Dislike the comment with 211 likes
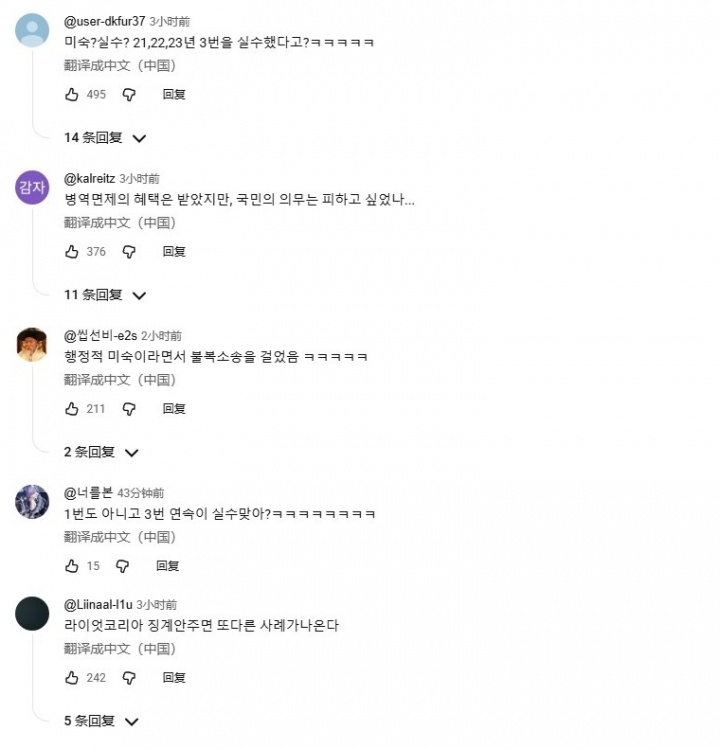Screen dimensions: 720x749 pyautogui.click(x=129, y=409)
